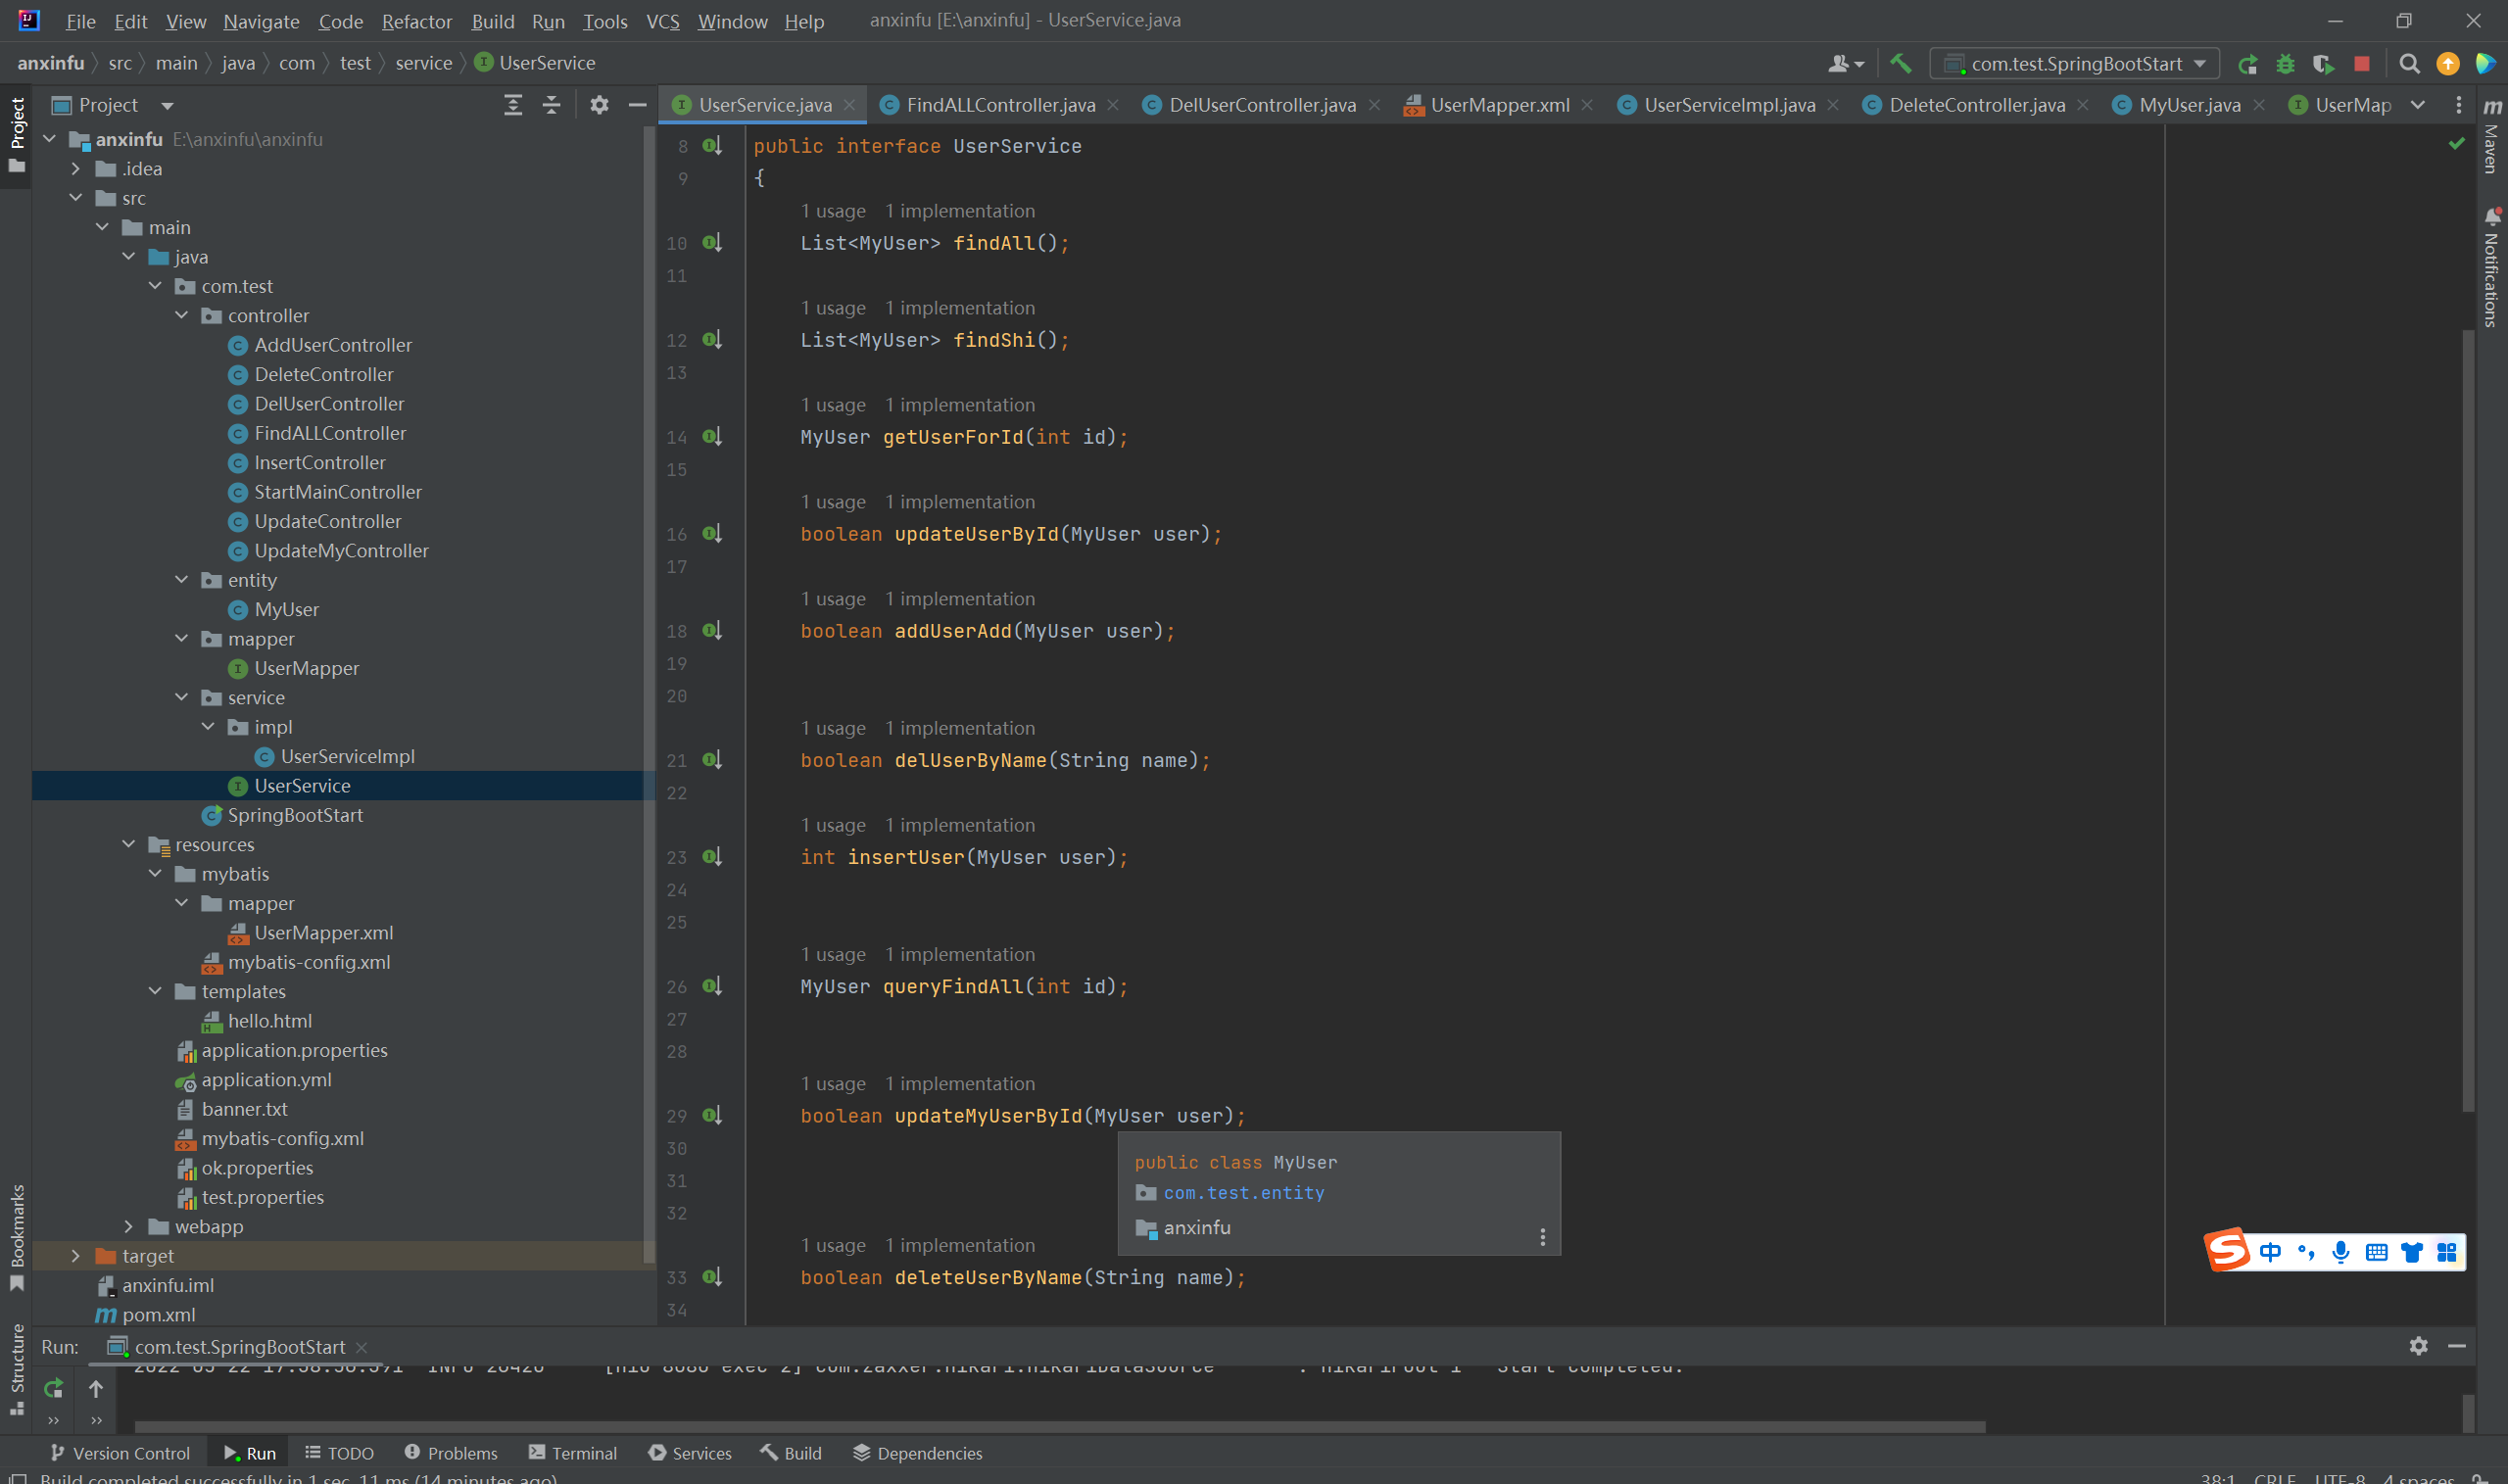Viewport: 2508px width, 1484px height.
Task: Stop the running application with red square
Action: (2362, 64)
